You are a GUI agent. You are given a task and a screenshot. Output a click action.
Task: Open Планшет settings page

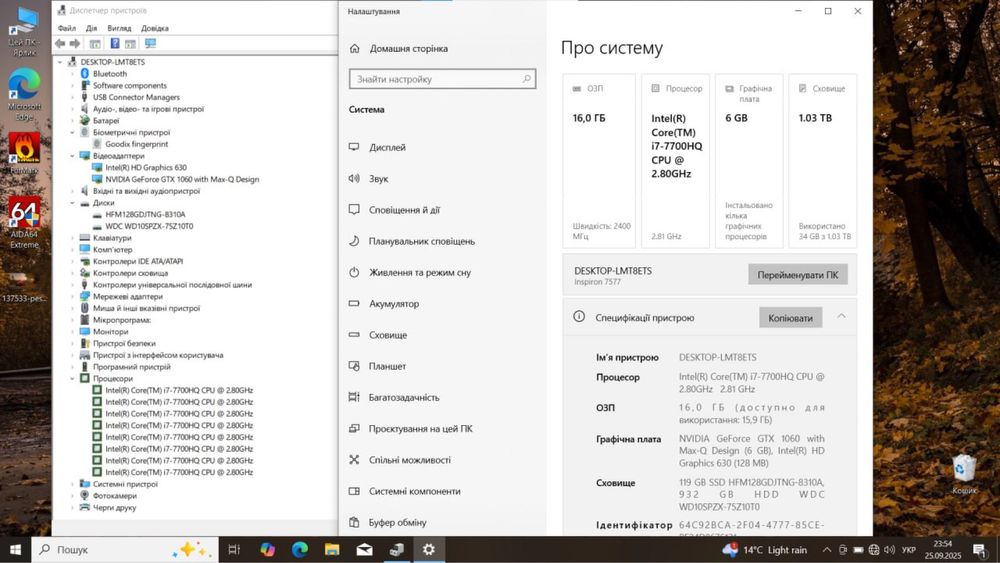(x=387, y=366)
